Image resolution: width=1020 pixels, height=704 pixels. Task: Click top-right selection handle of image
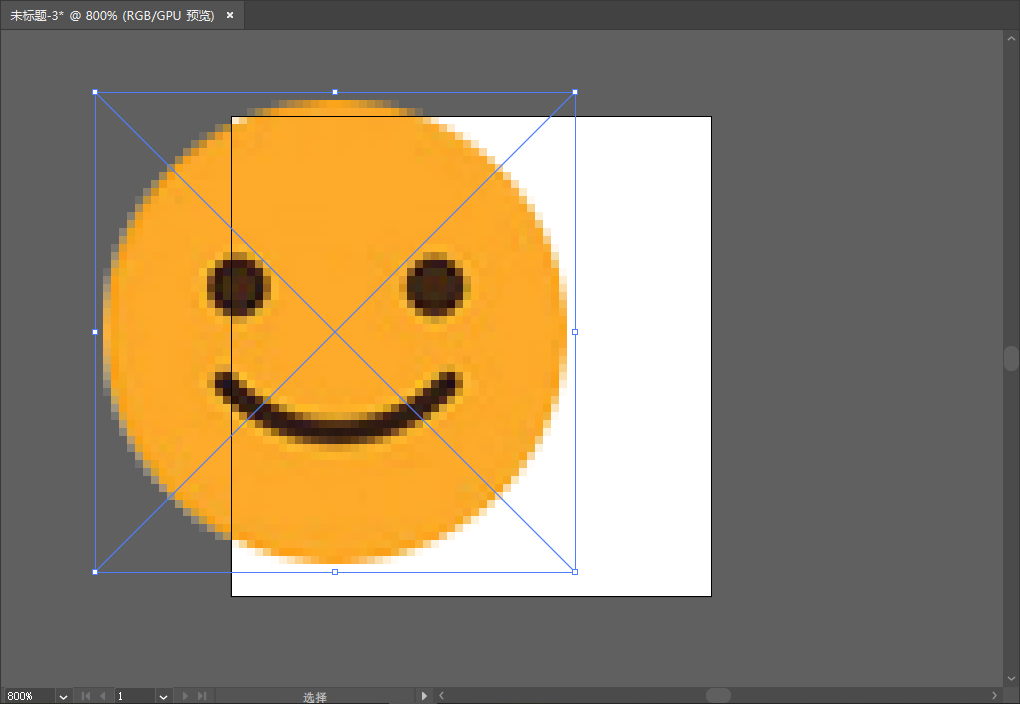pyautogui.click(x=575, y=92)
